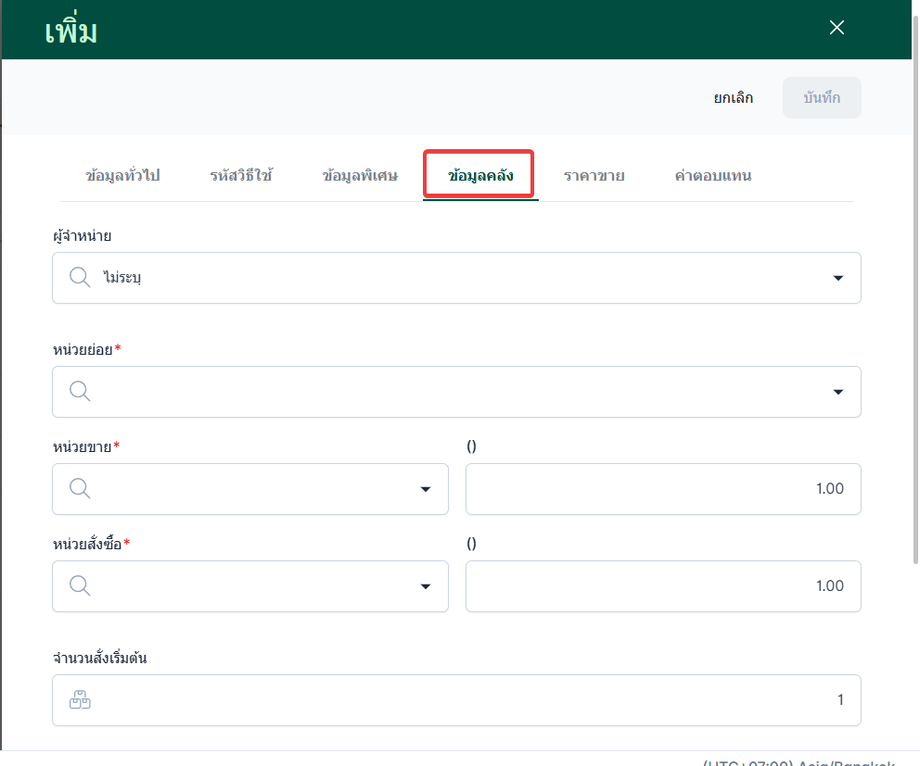
Task: Expand the ผู้จำหน่าย dropdown arrow
Action: point(838,278)
